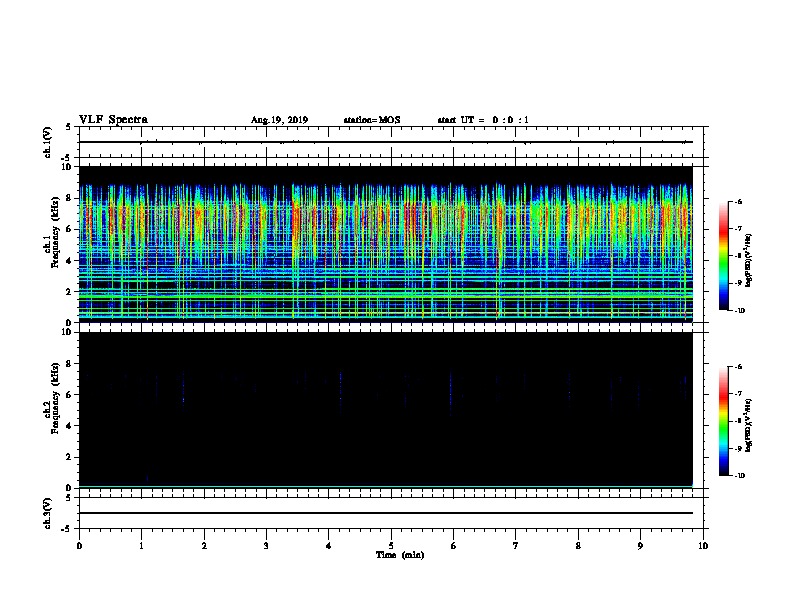The image size is (792, 612).
Task: Click the "ch.1(V)" waveform axis label
Action: (x=47, y=142)
